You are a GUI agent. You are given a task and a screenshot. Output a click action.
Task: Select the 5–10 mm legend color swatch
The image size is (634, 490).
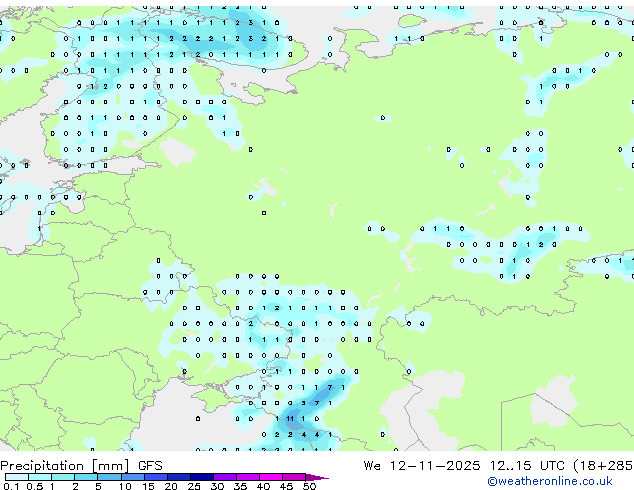pyautogui.click(x=109, y=477)
